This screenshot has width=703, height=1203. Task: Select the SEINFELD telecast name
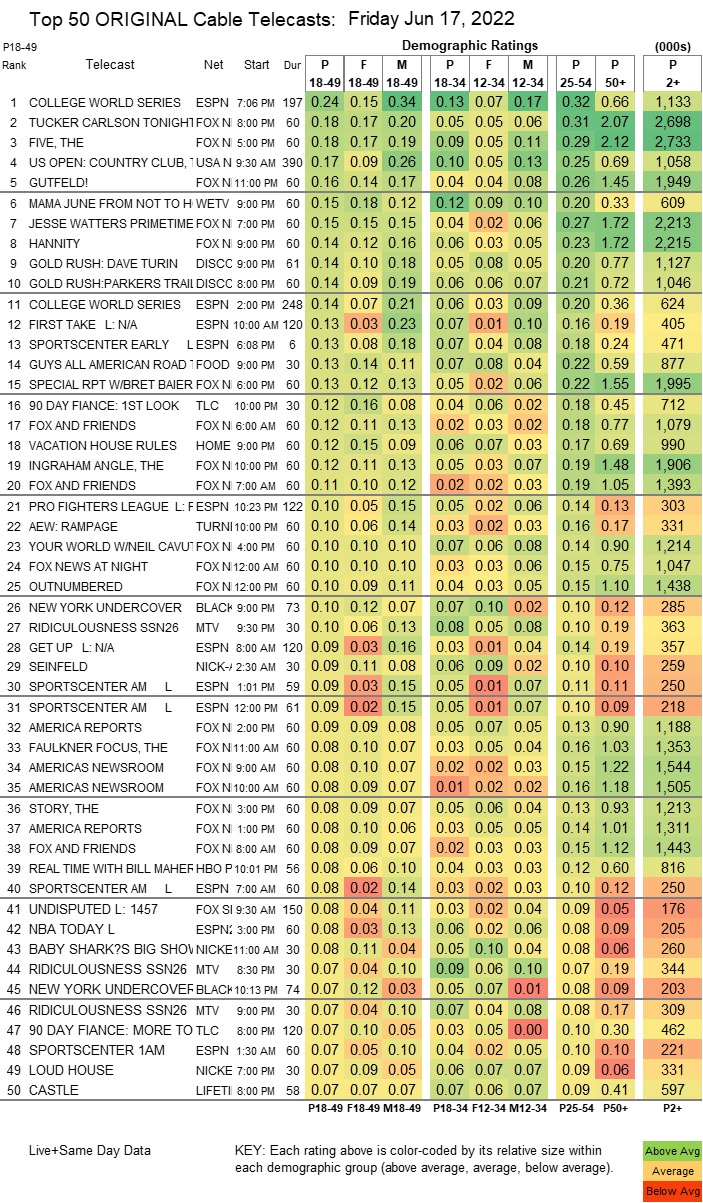58,665
